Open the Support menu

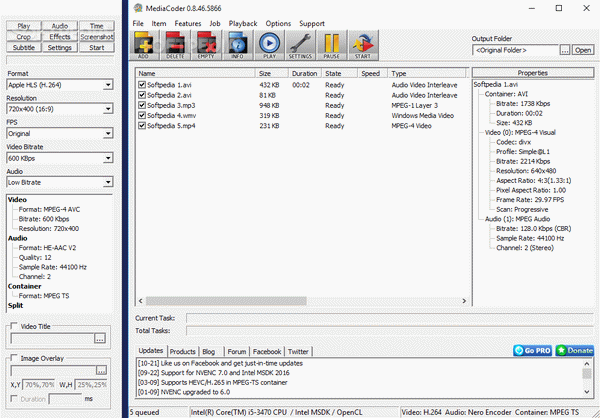click(x=312, y=23)
